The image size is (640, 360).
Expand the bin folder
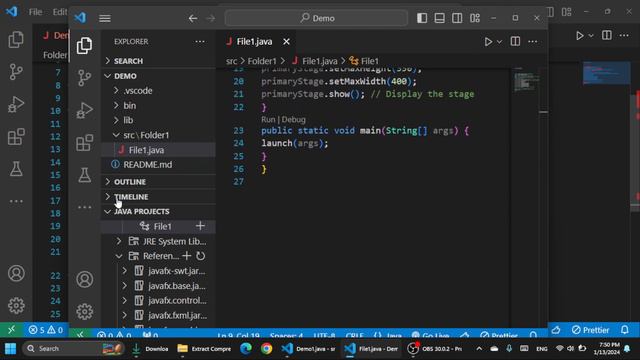click(x=158, y=105)
